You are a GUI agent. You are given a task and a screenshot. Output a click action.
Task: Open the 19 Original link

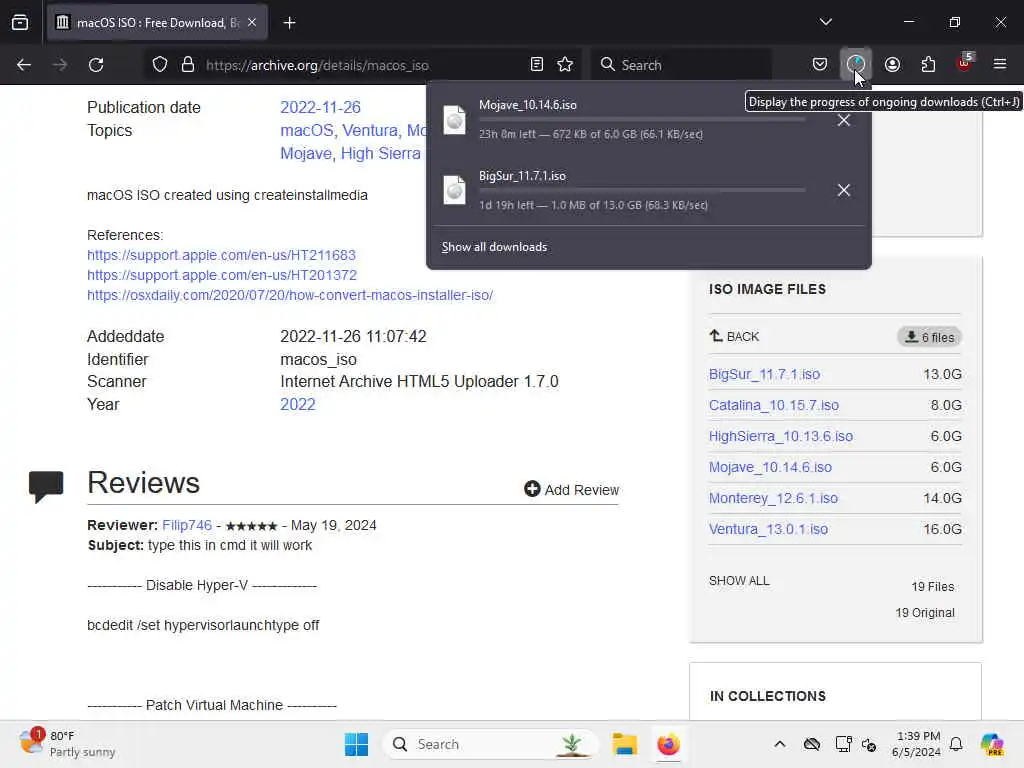pyautogui.click(x=925, y=613)
